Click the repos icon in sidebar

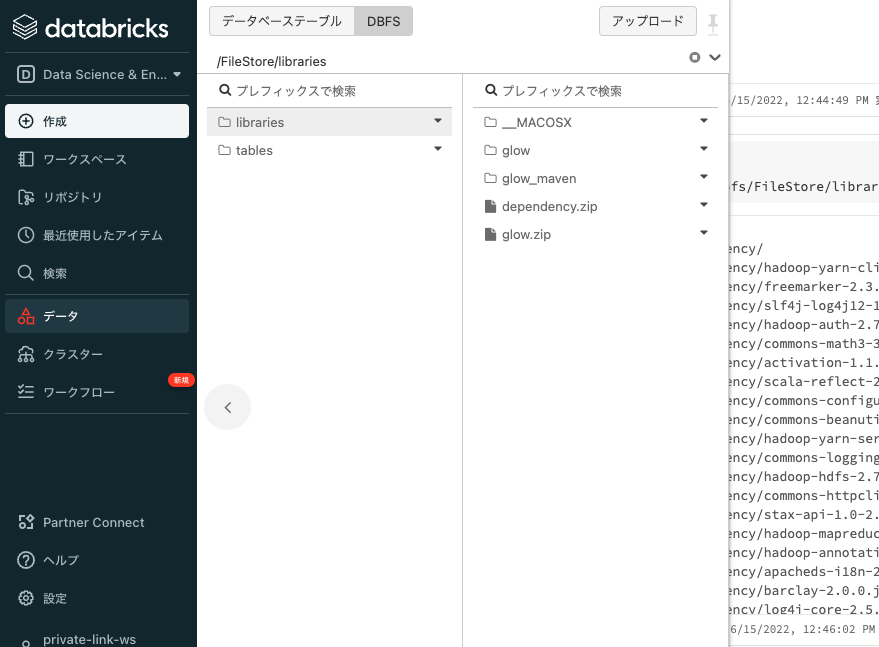pyautogui.click(x=26, y=197)
